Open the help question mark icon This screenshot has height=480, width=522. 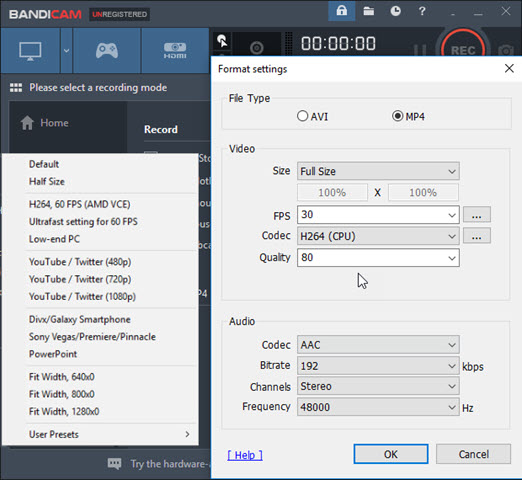pos(422,11)
